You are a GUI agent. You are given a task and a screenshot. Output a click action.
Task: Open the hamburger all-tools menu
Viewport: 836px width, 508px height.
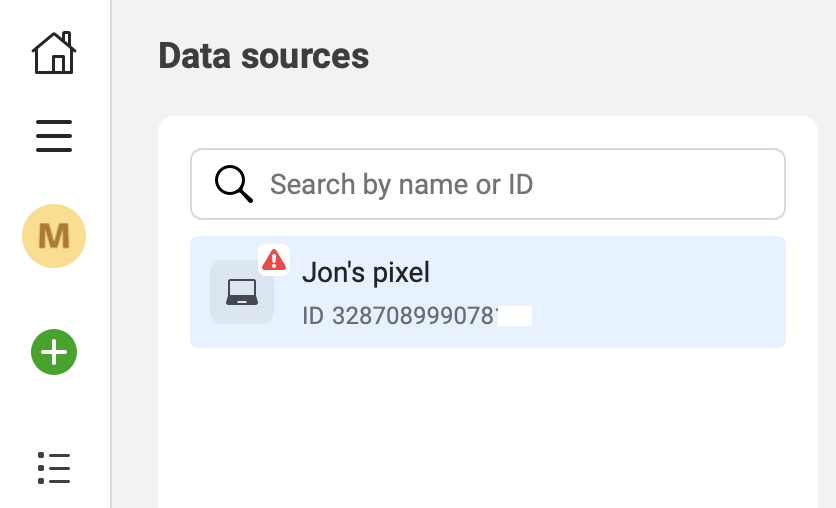click(x=54, y=136)
